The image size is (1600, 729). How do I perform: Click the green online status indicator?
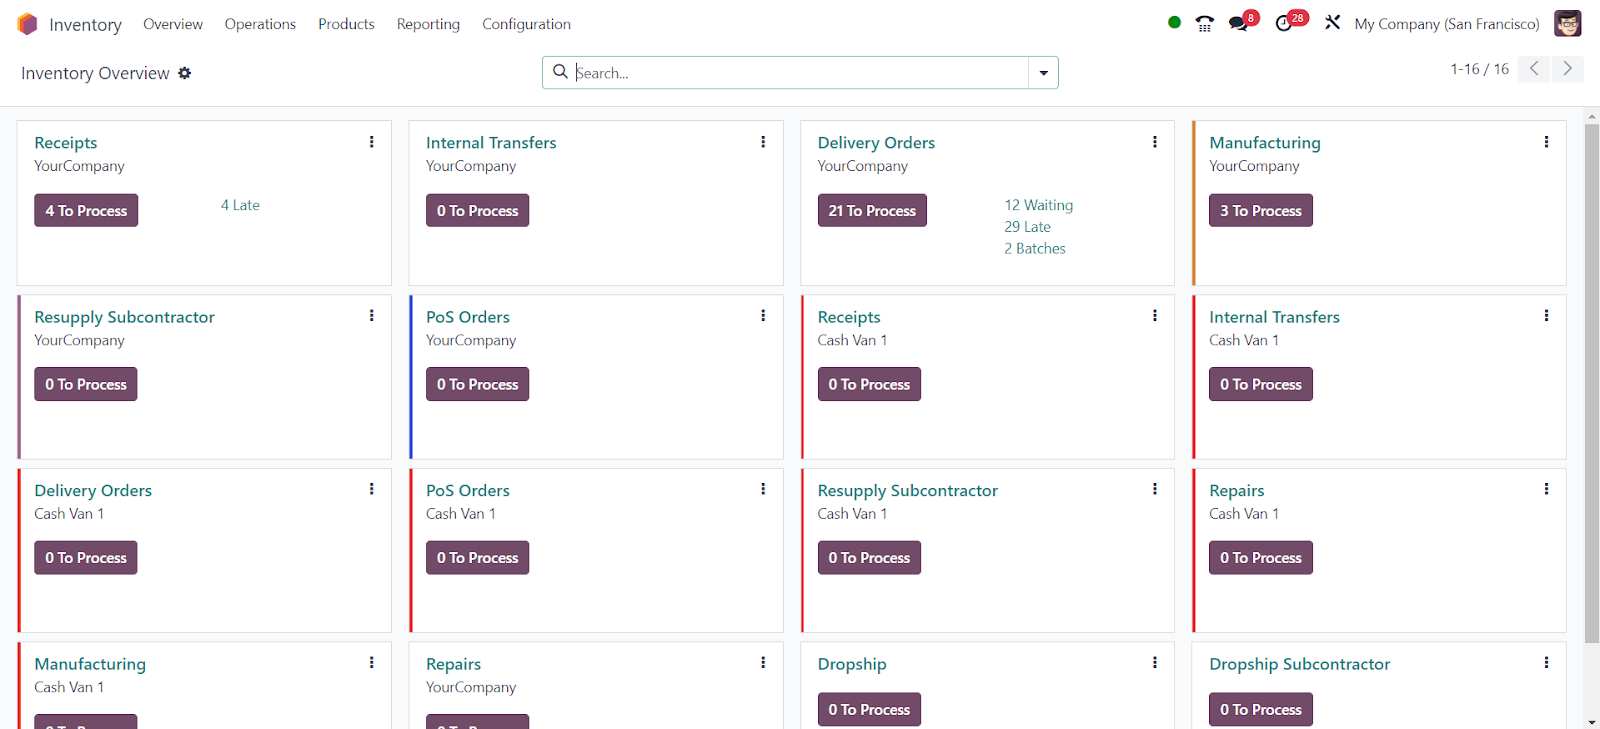pos(1174,23)
